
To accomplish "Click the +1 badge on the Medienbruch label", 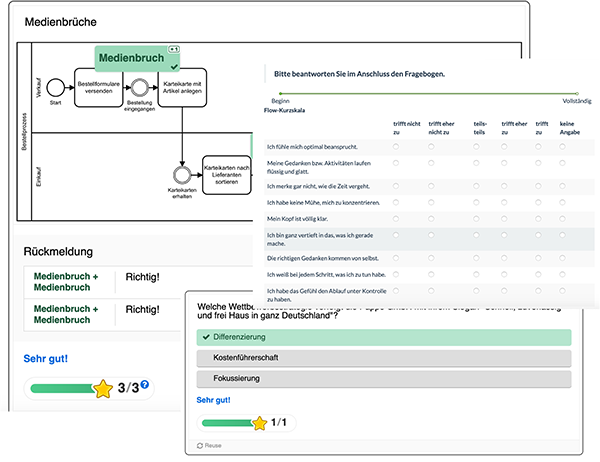I will click(x=174, y=49).
